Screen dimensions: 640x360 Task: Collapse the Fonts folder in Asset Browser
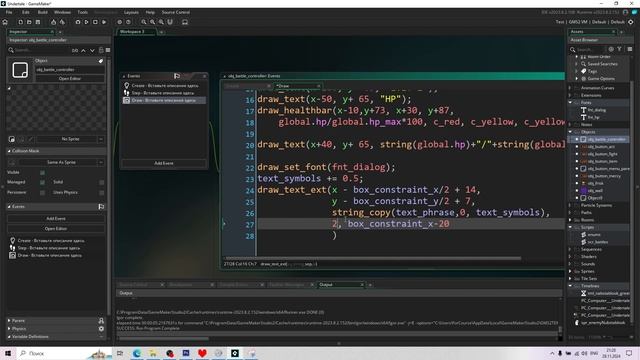[x=571, y=102]
